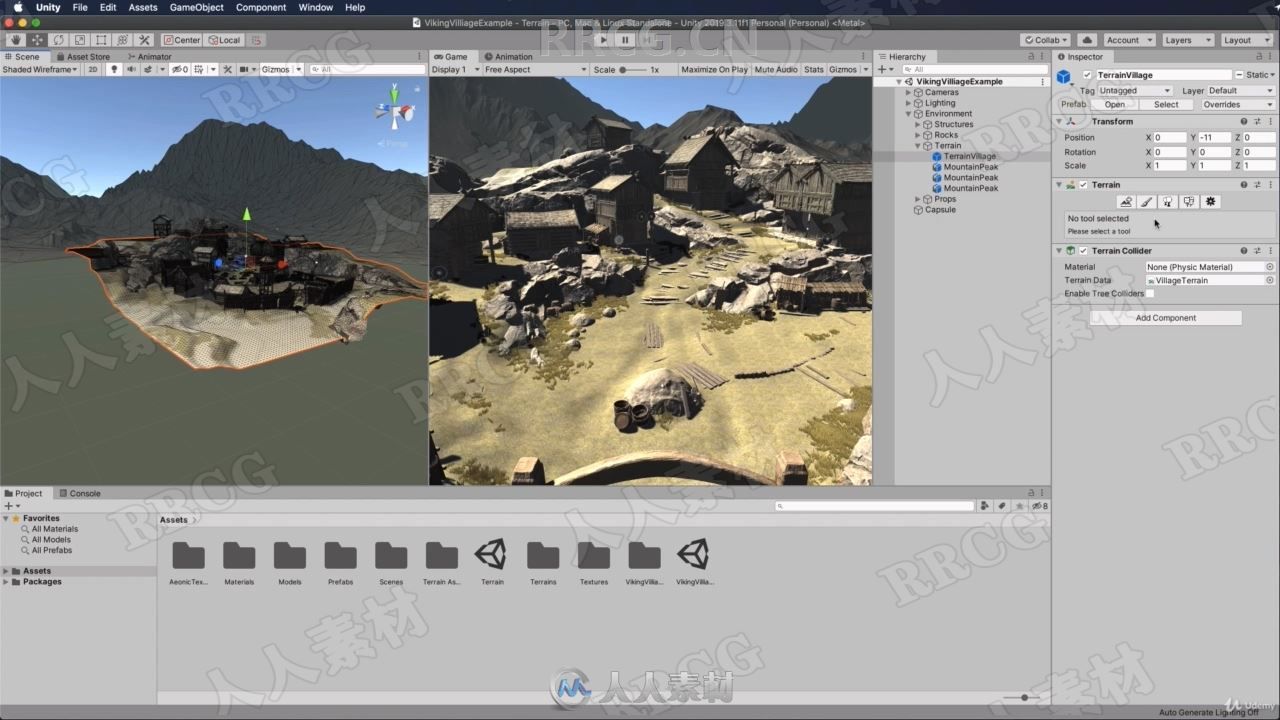1280x720 pixels.
Task: Lock the Inspector panel
Action: point(1258,57)
